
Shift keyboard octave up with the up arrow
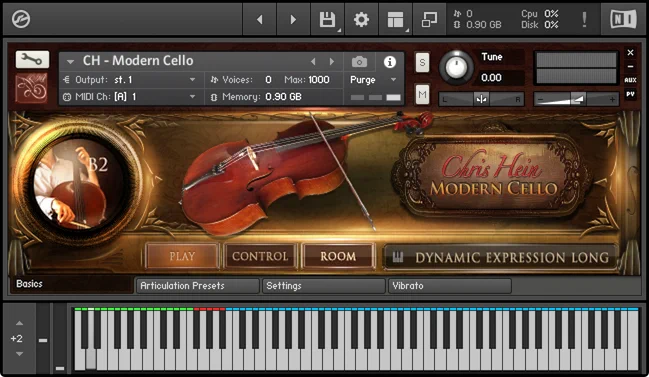click(19, 323)
